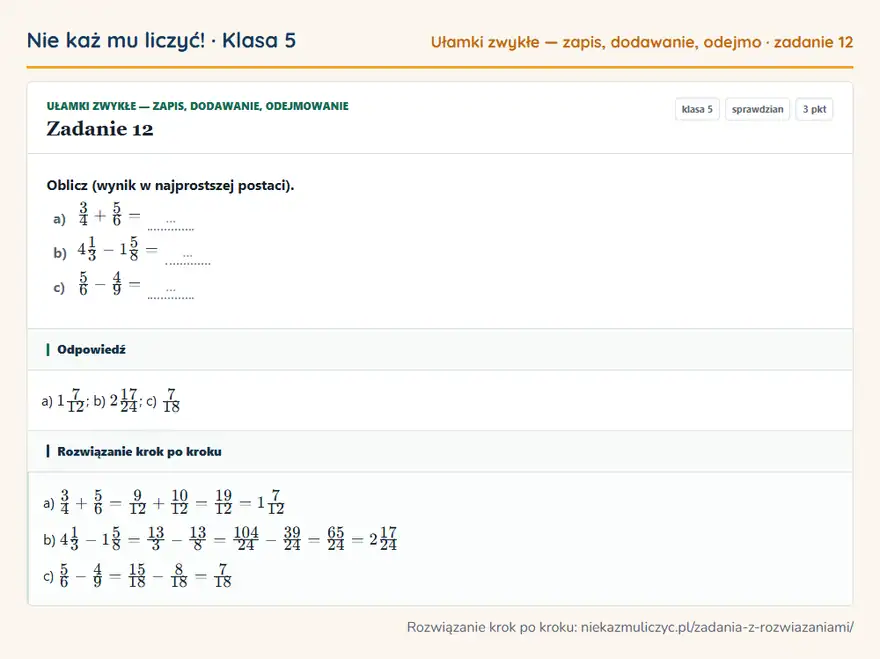Image resolution: width=880 pixels, height=659 pixels.
Task: Click the answer blank for exercise a)
Action: pyautogui.click(x=171, y=223)
